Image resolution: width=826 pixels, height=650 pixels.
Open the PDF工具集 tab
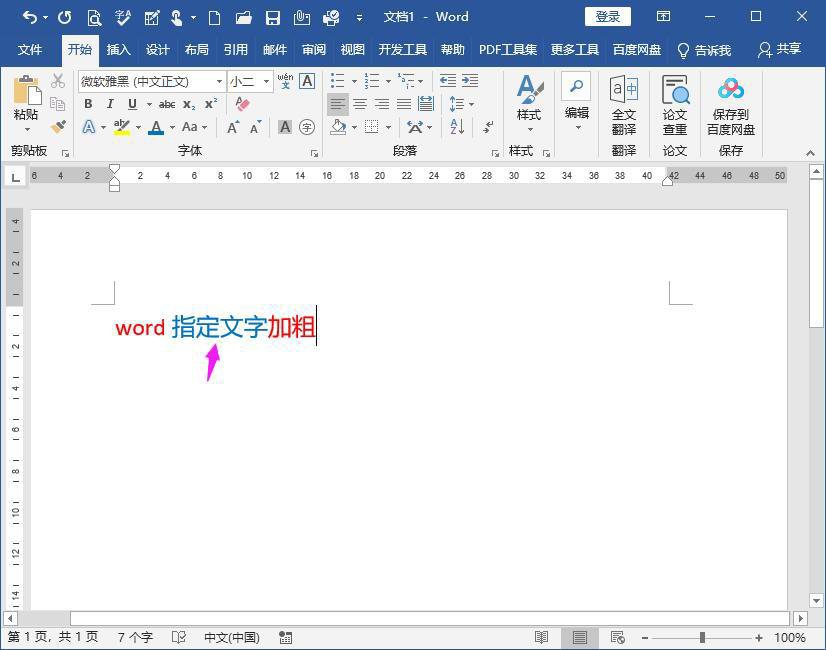click(x=506, y=48)
